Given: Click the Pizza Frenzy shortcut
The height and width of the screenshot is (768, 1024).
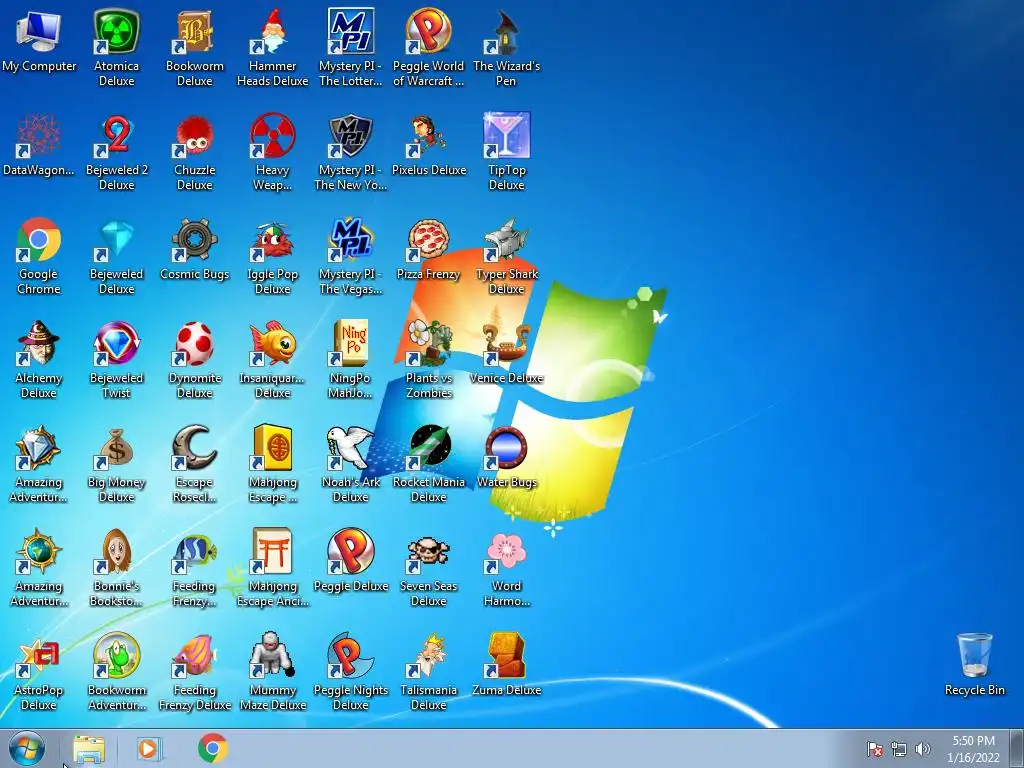Looking at the screenshot, I should [x=428, y=240].
